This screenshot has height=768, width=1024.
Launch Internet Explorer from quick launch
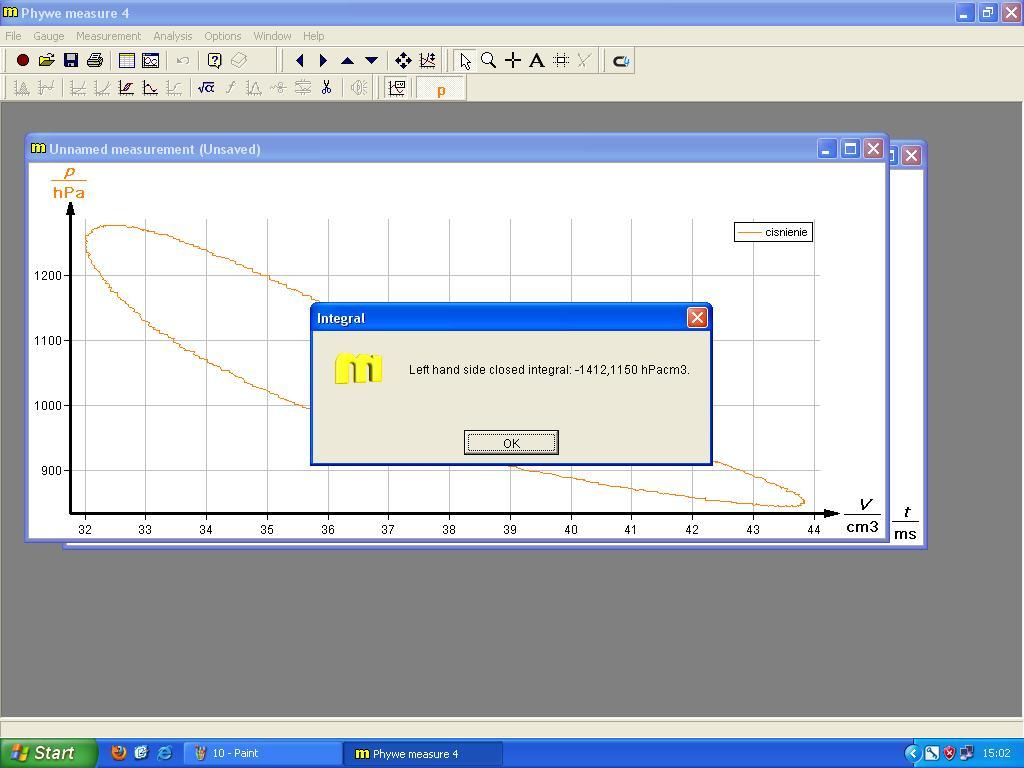165,752
